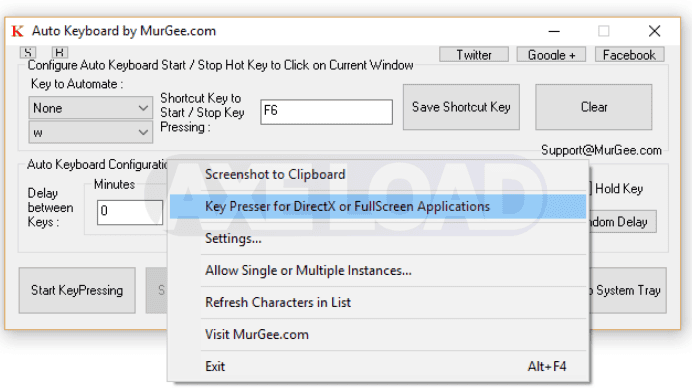Image resolution: width=692 pixels, height=392 pixels.
Task: Click the red K application icon
Action: tap(18, 31)
